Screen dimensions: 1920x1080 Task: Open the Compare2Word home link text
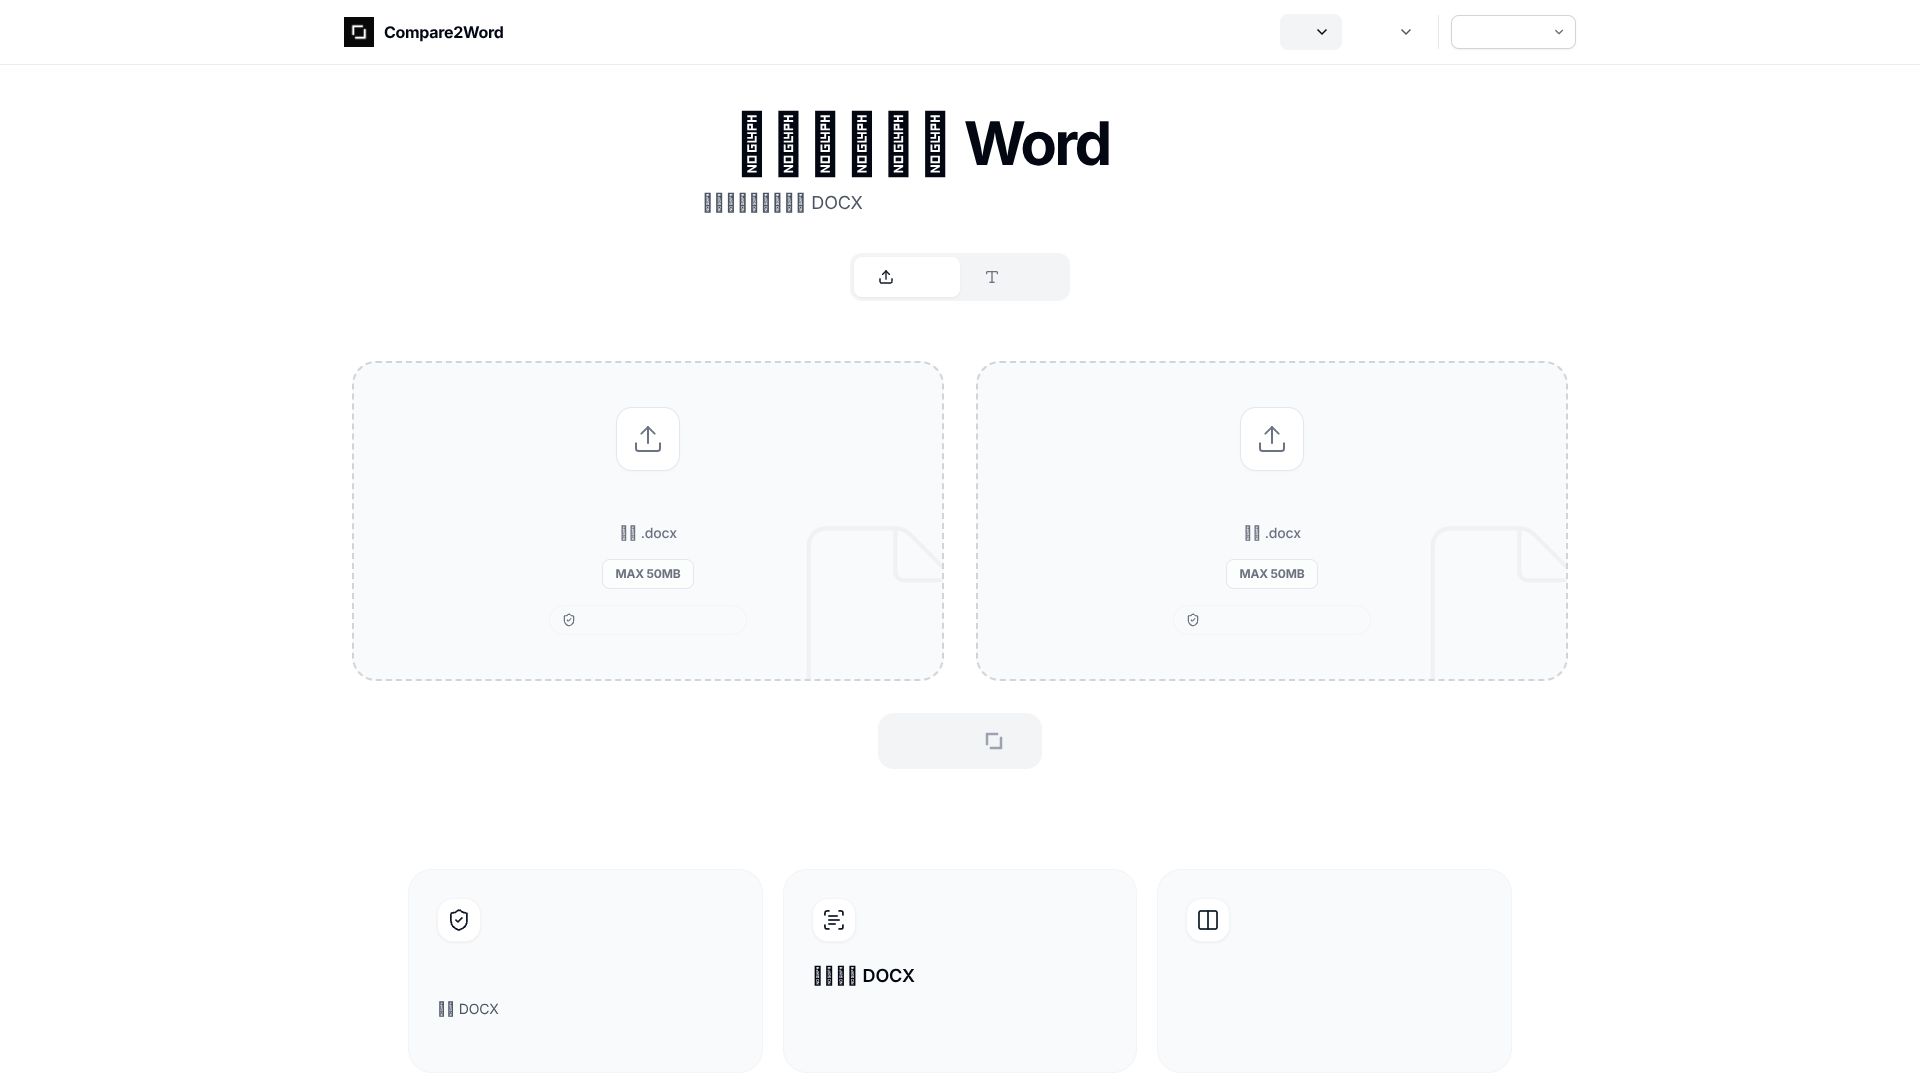click(x=443, y=32)
